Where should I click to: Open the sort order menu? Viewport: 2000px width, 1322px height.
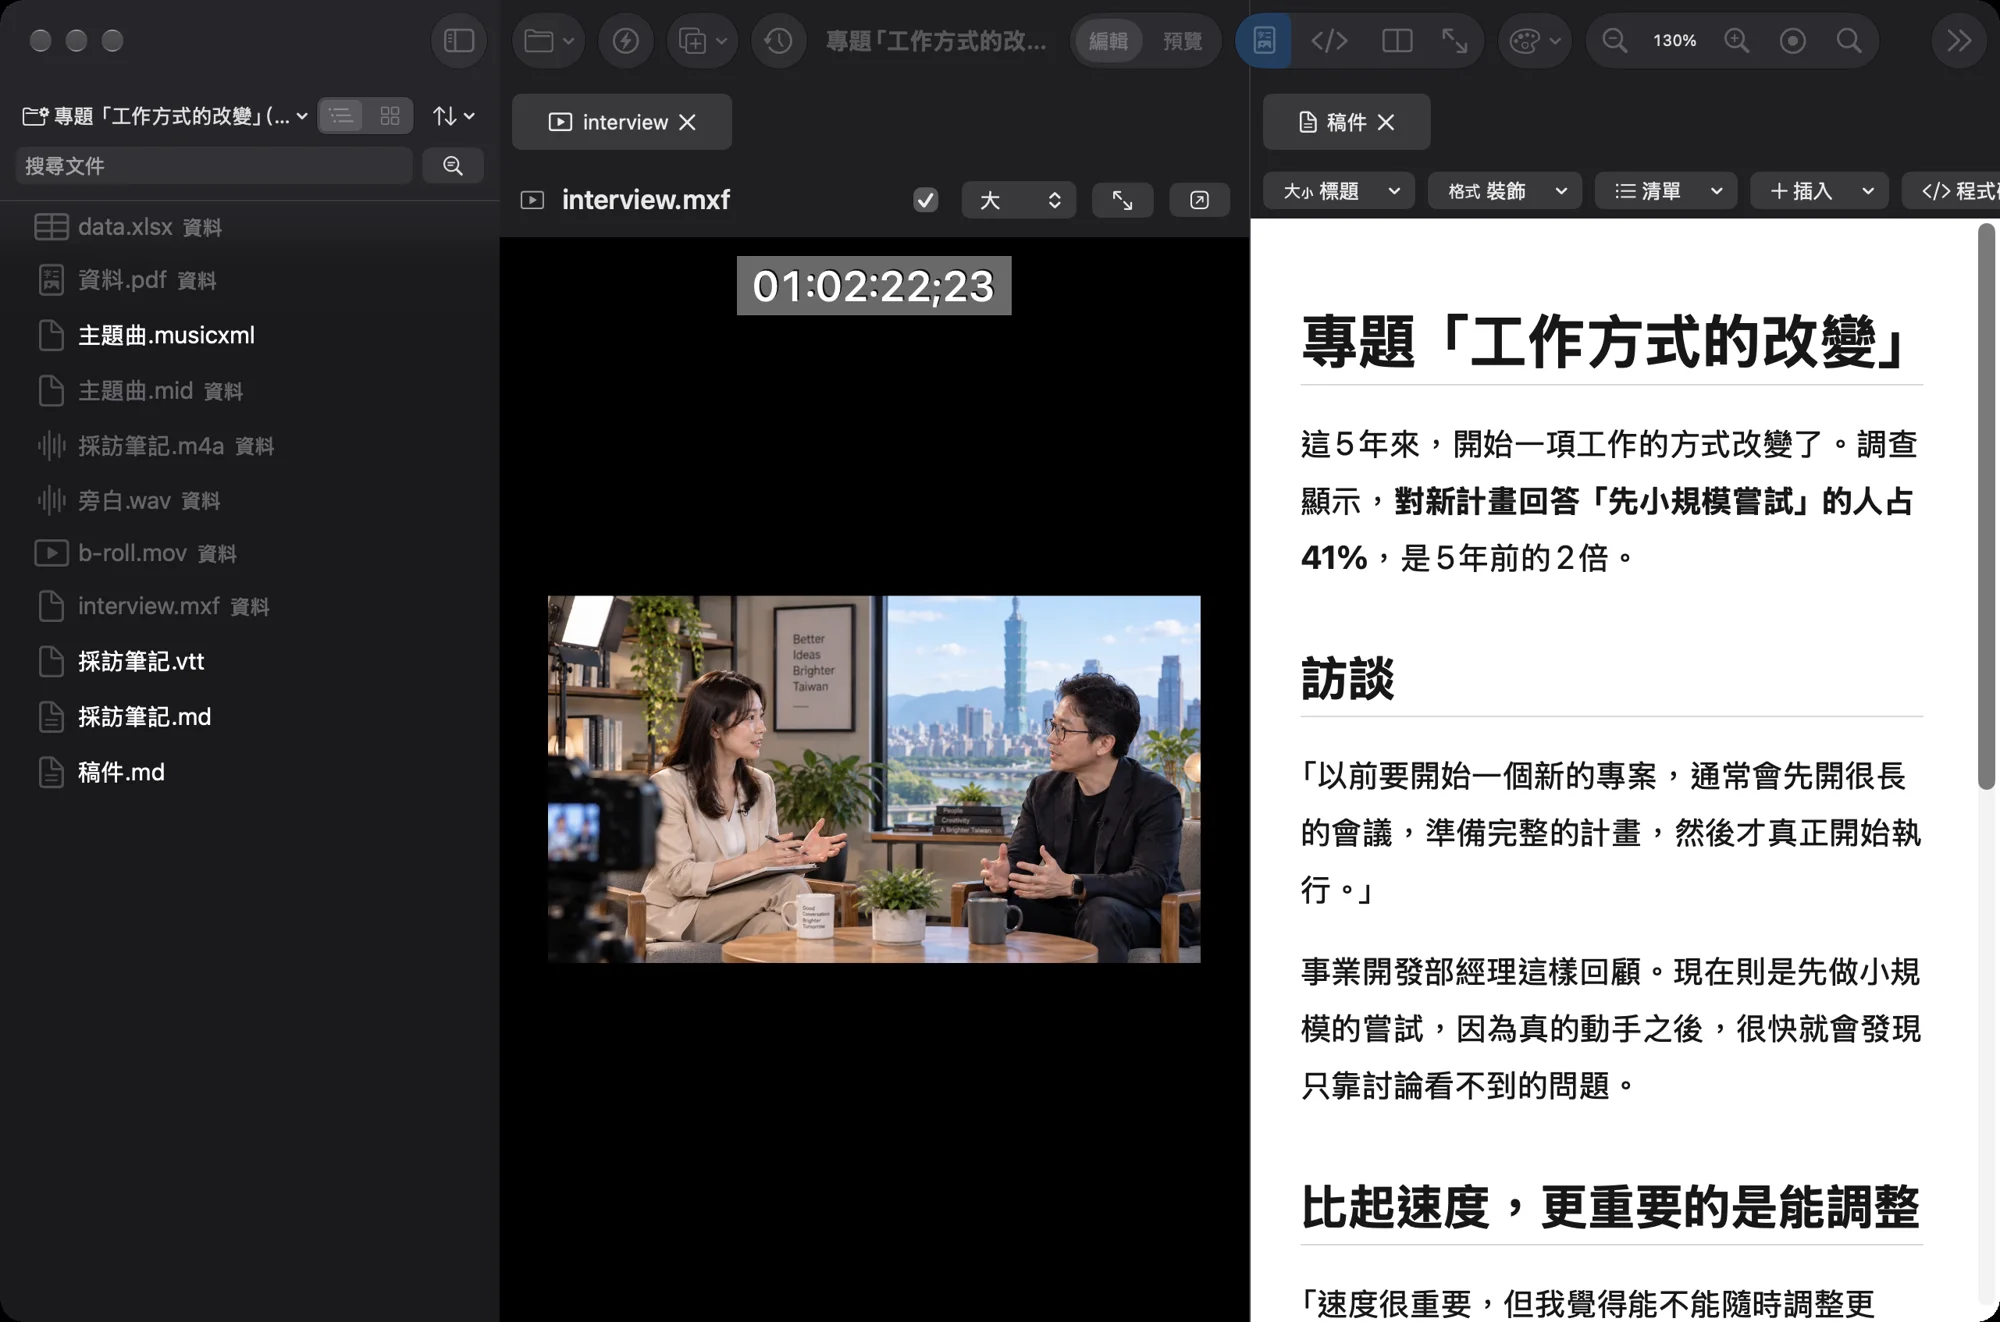453,116
